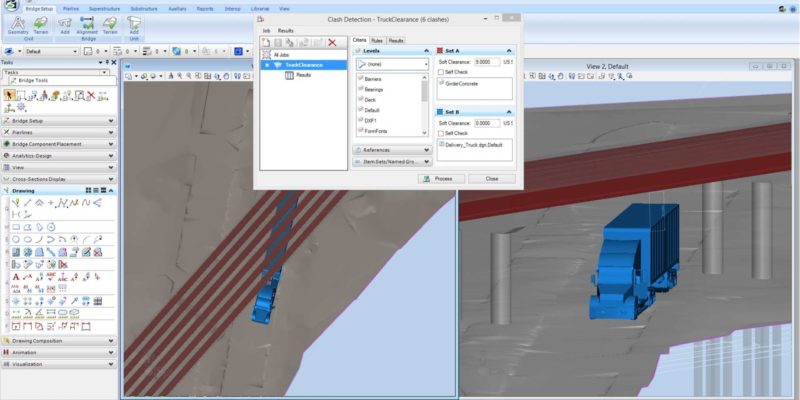
Task: Click the red X delete tool in Tasks
Action: (x=91, y=95)
